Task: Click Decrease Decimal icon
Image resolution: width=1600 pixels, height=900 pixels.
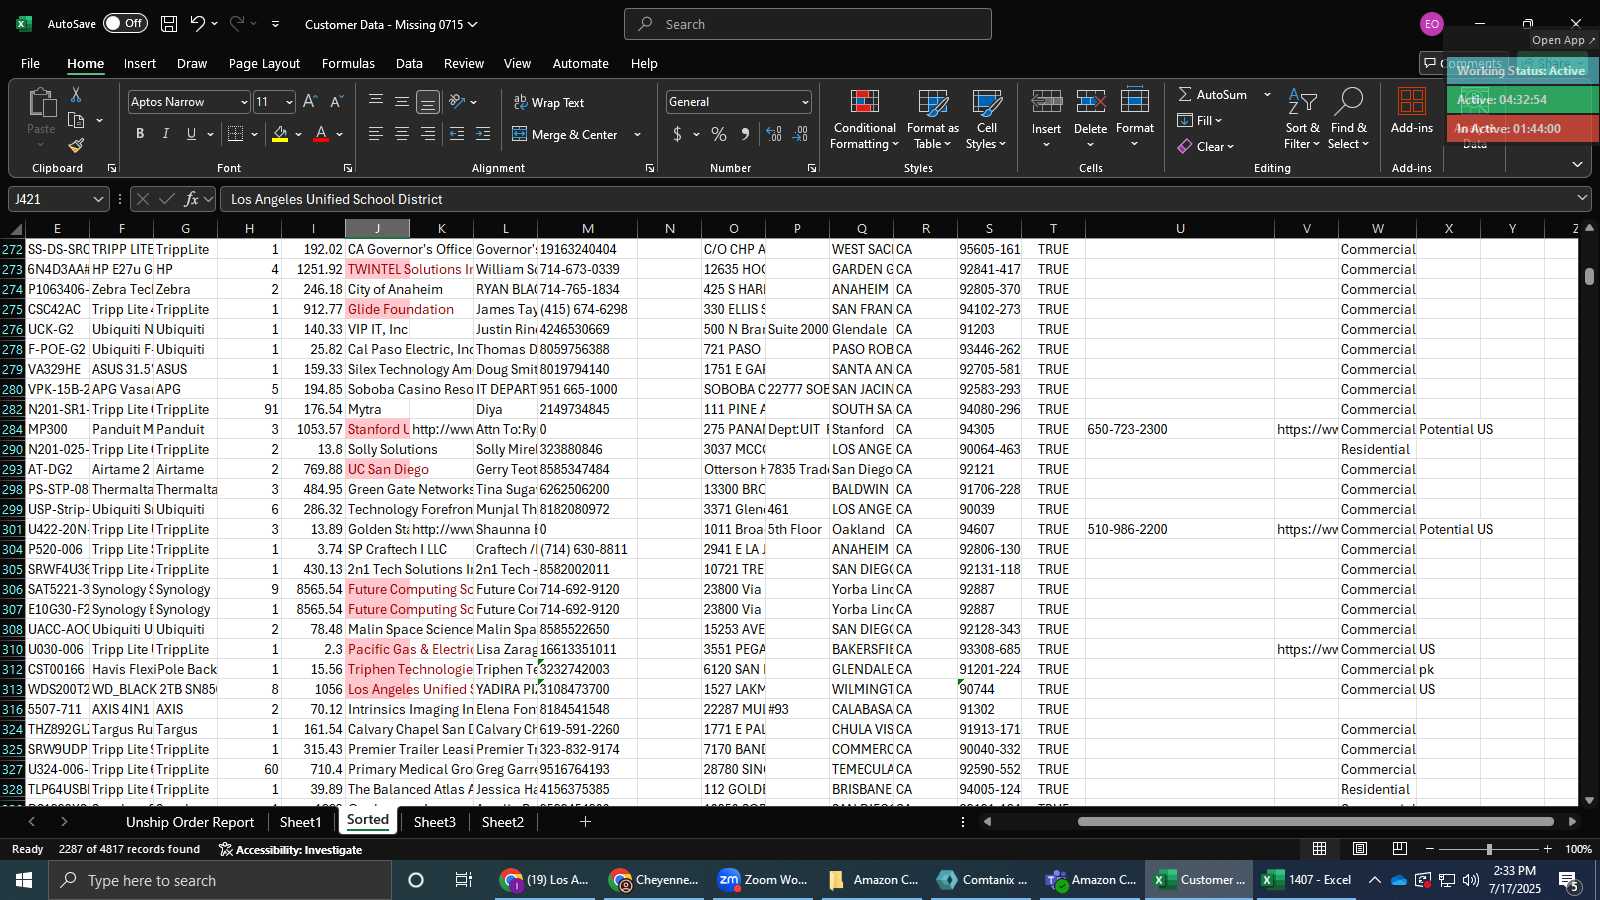Action: pyautogui.click(x=801, y=134)
